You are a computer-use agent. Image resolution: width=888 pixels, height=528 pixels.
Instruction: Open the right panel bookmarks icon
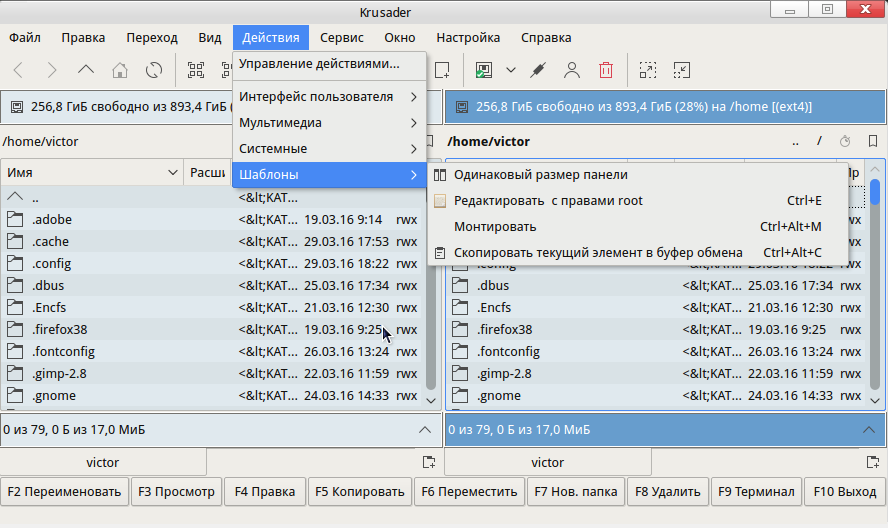pyautogui.click(x=873, y=142)
